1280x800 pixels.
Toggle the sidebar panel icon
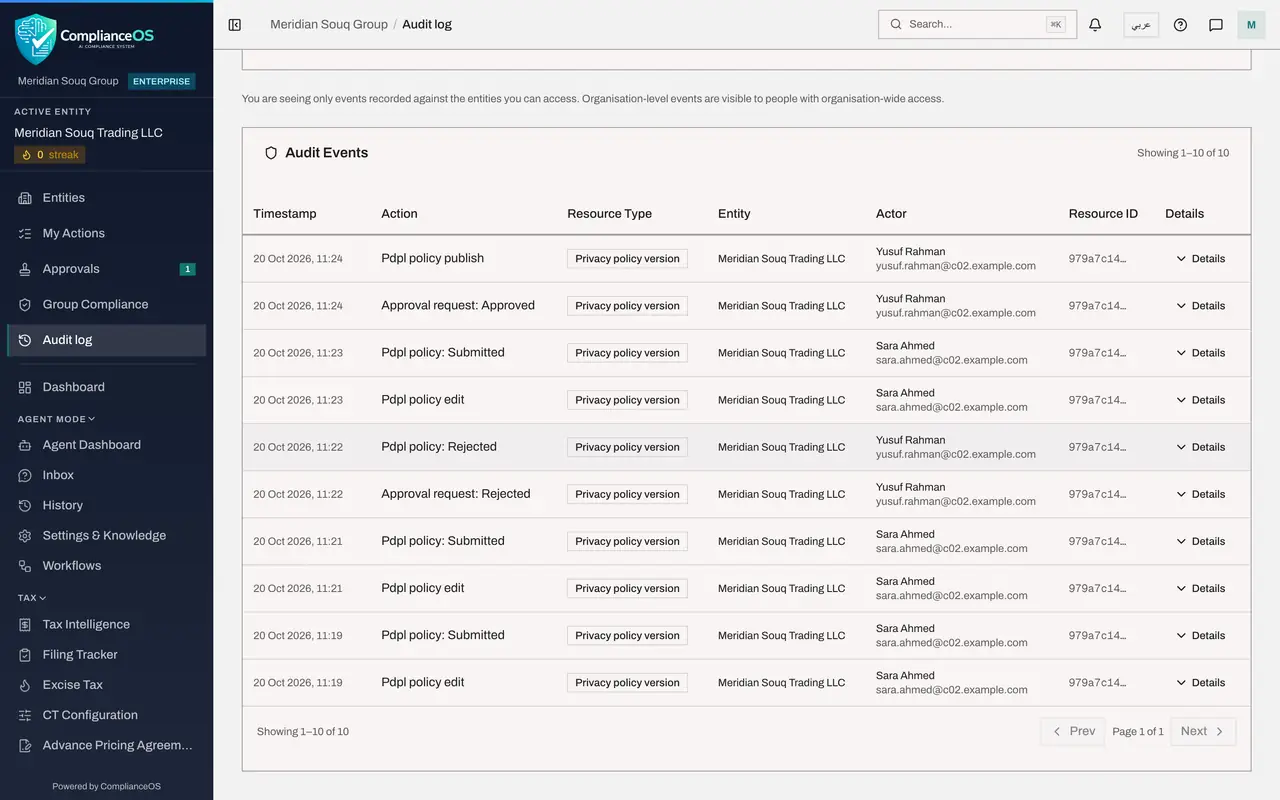[235, 25]
